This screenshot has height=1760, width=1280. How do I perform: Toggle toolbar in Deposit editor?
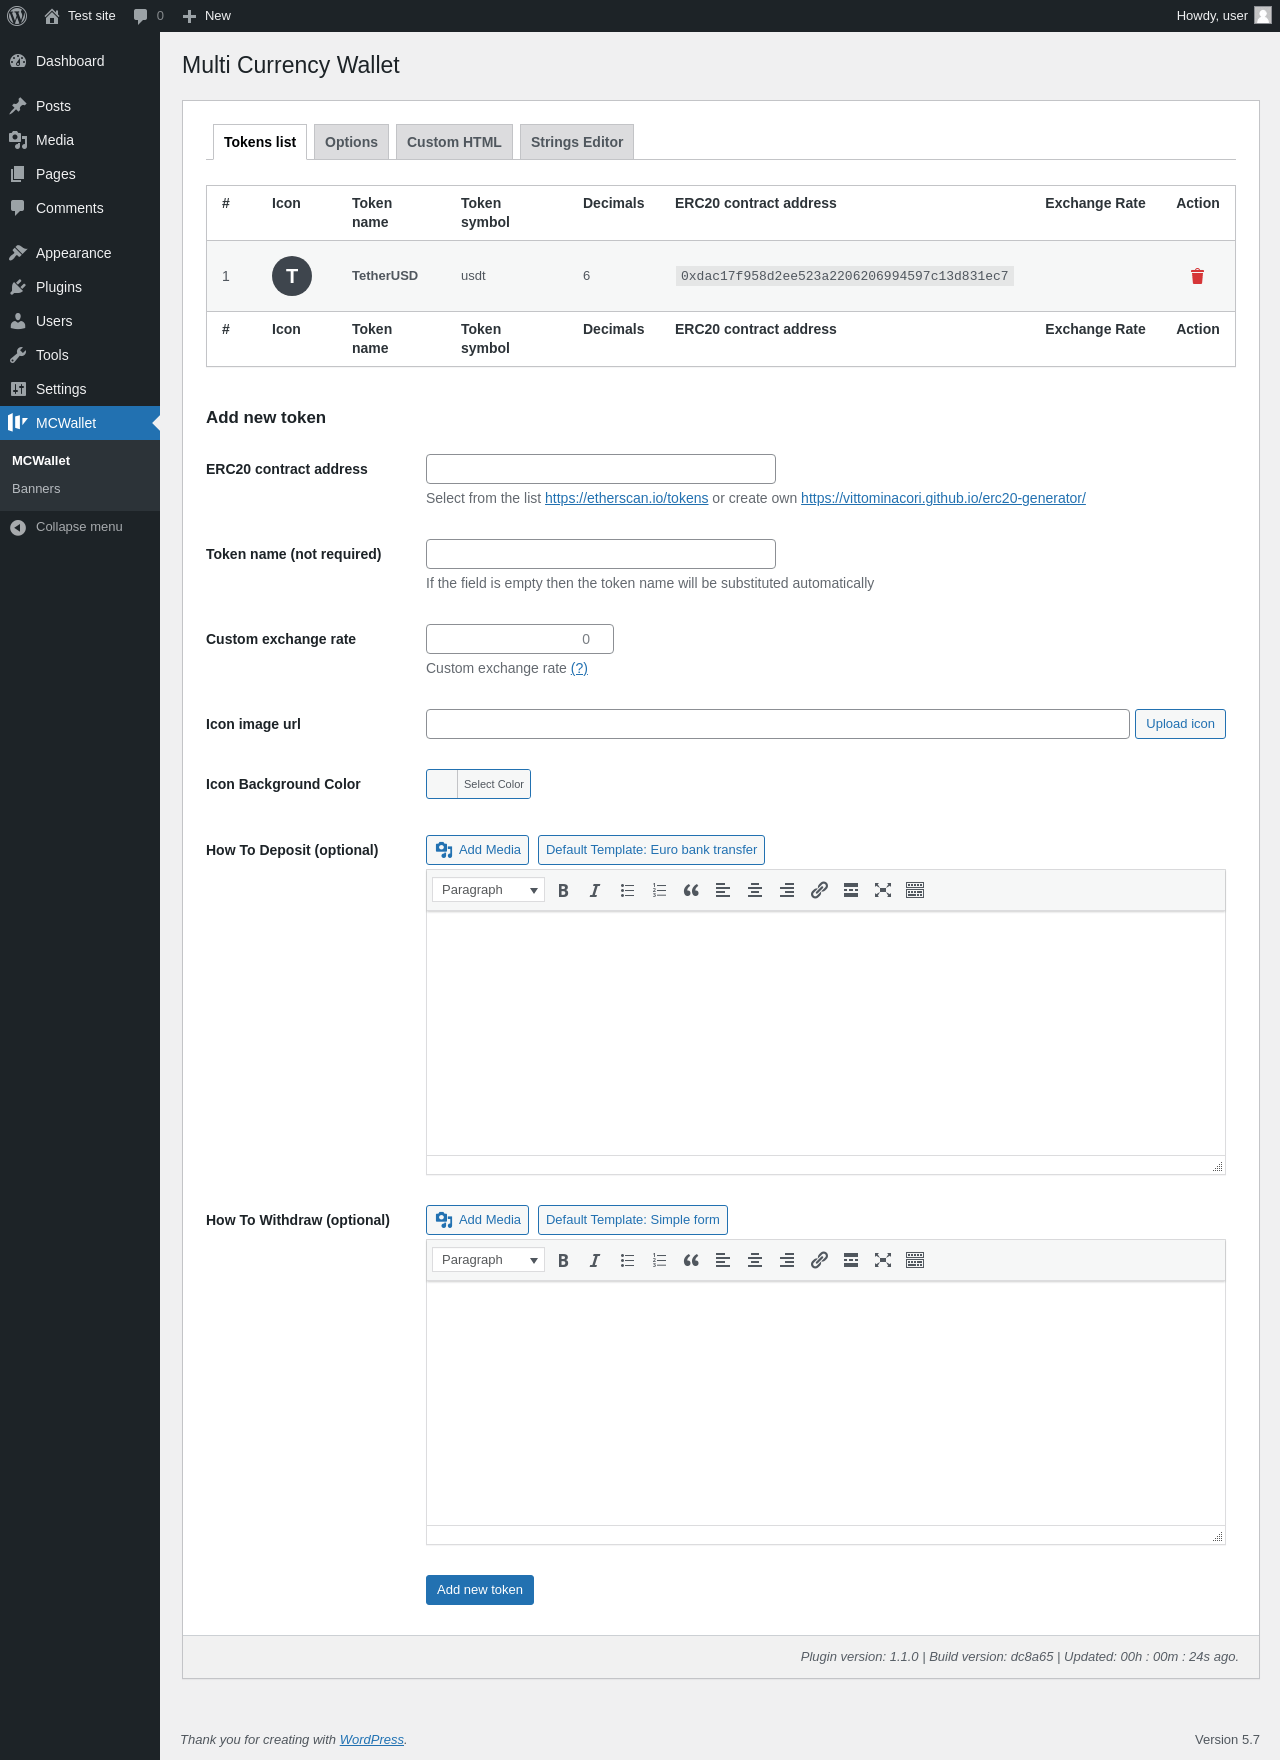[915, 890]
